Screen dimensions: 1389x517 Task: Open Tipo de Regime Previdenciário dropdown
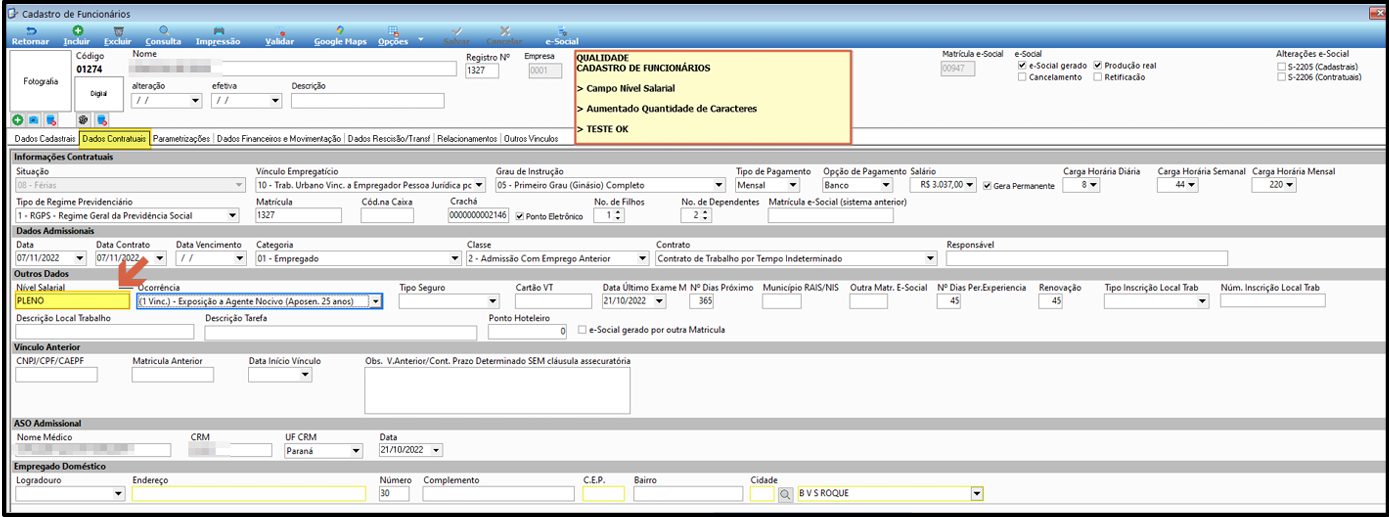point(232,215)
